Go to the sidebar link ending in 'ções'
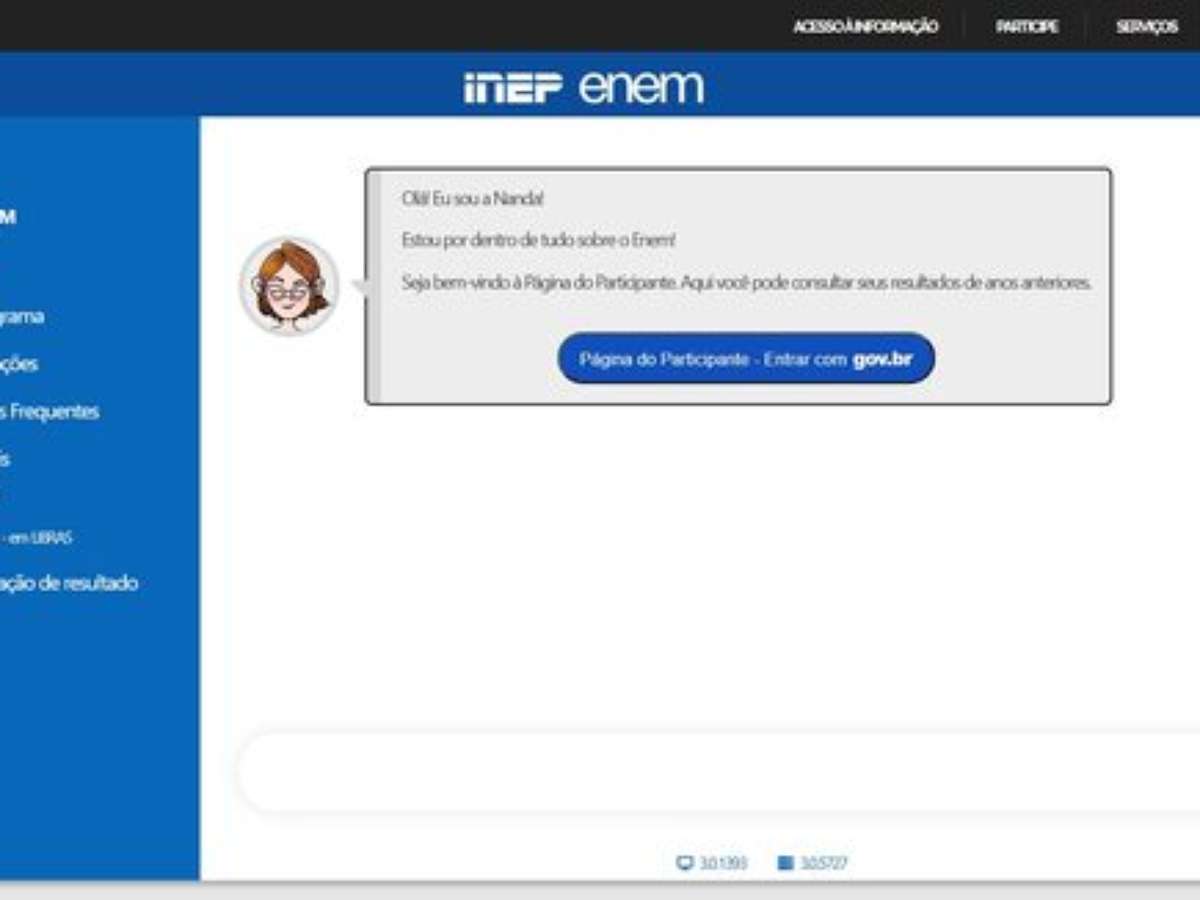The width and height of the screenshot is (1200, 900). [x=19, y=364]
